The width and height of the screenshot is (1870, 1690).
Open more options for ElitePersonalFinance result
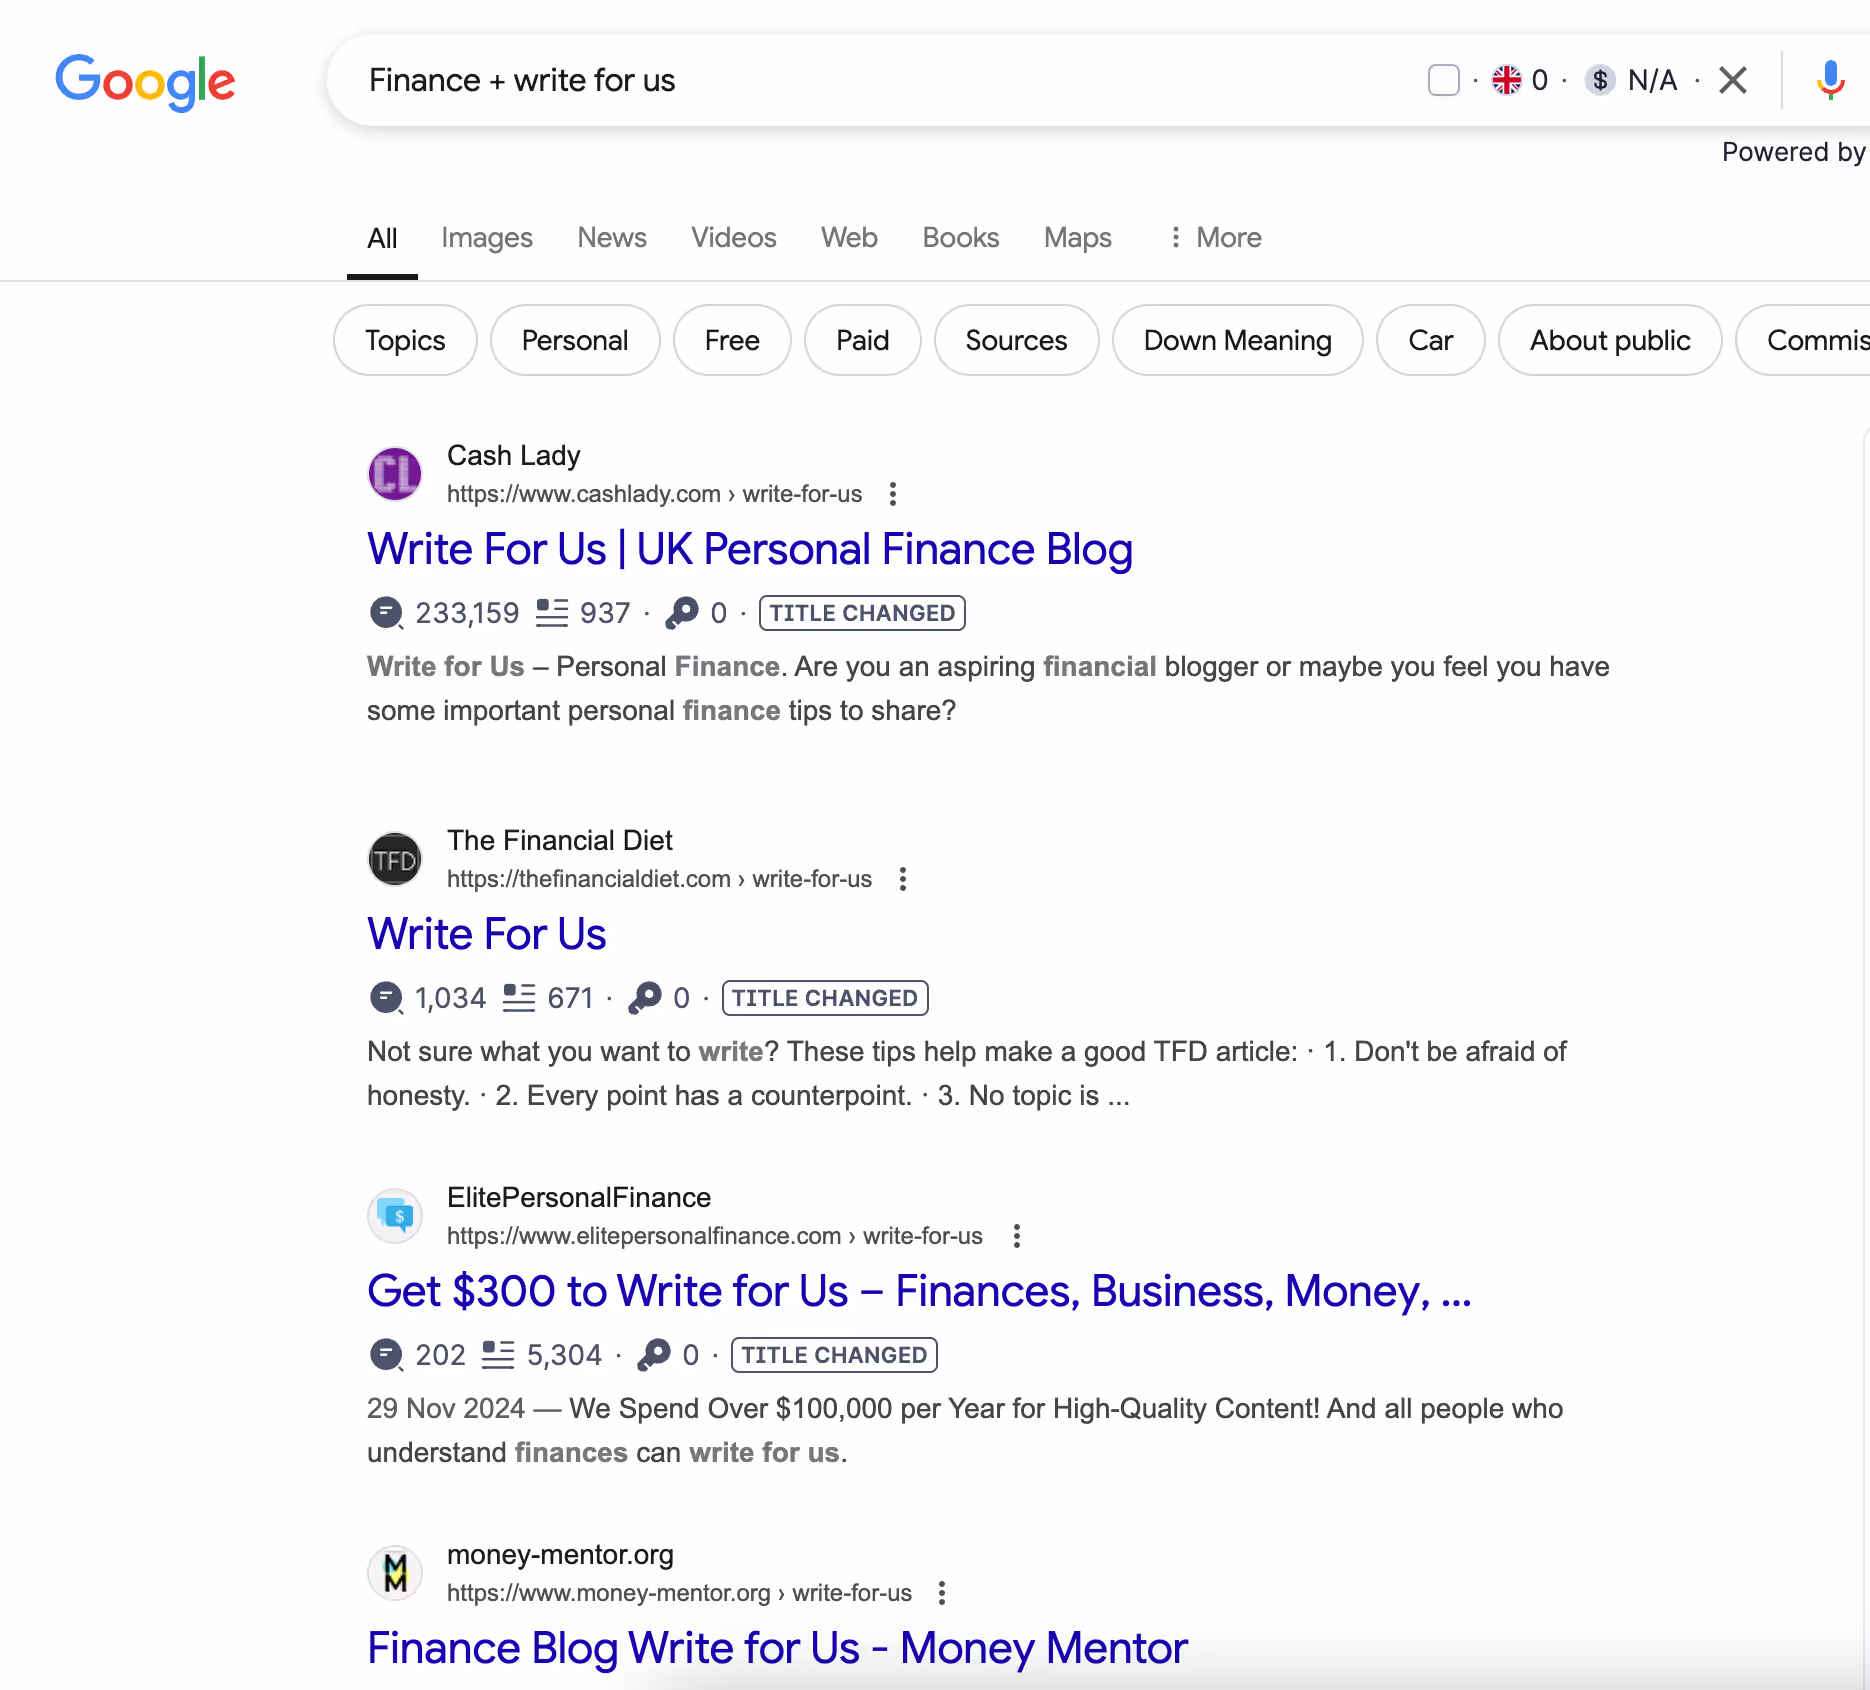[1017, 1236]
